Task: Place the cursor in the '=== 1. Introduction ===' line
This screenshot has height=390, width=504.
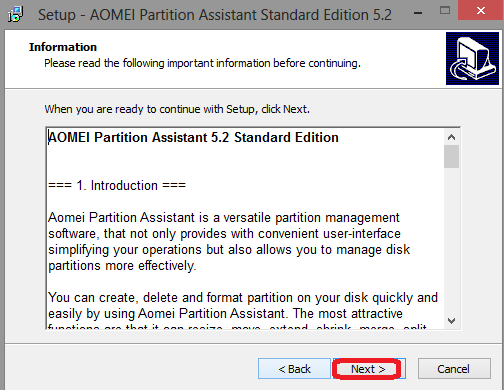Action: coord(117,185)
